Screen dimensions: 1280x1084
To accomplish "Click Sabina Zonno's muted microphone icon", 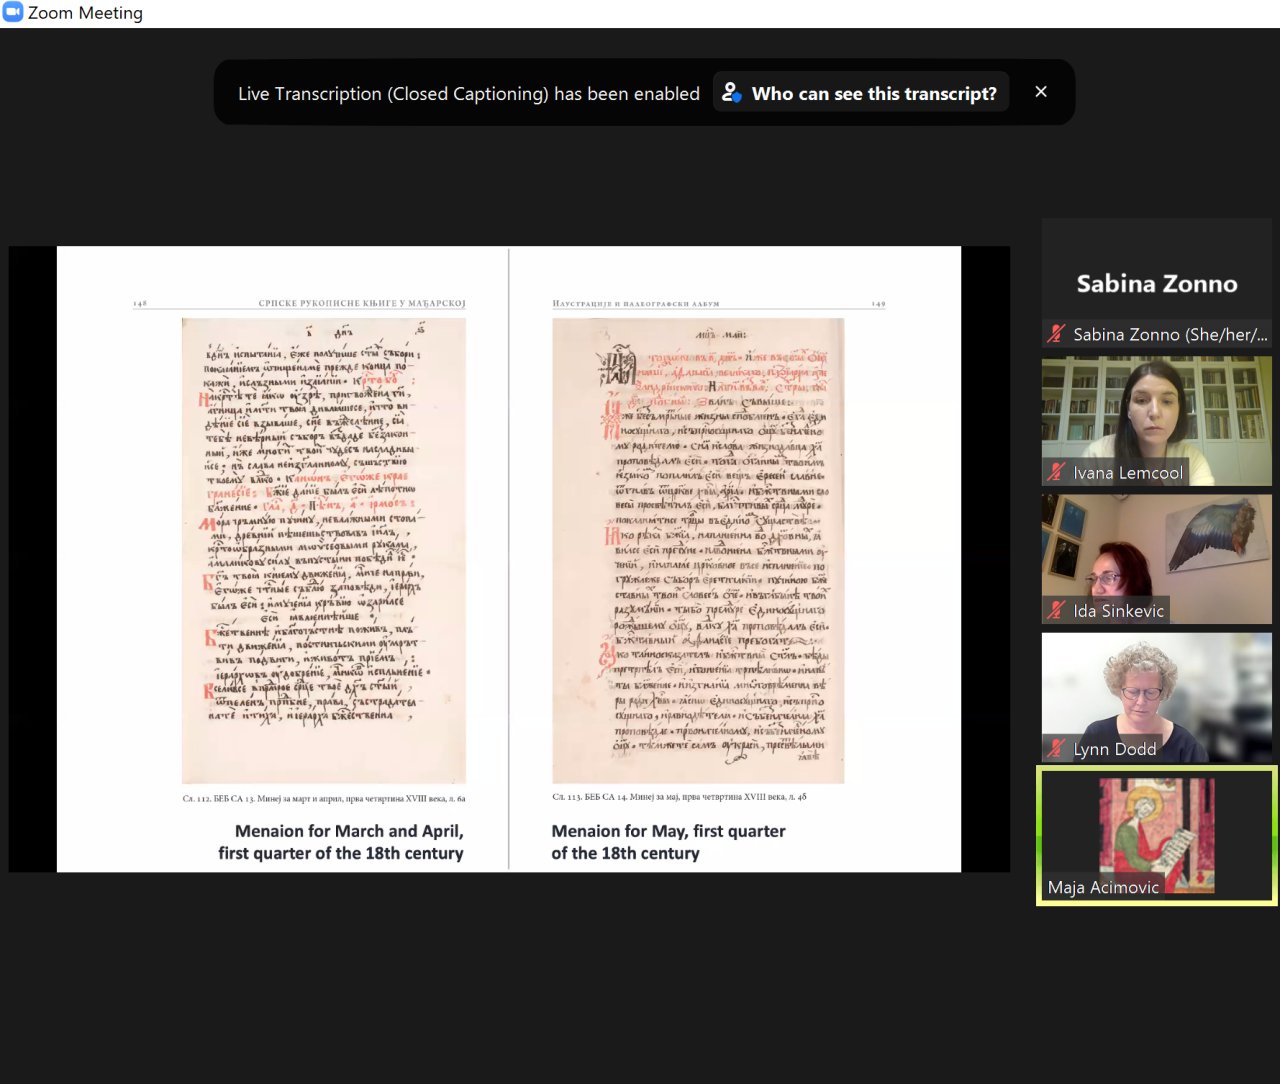I will (x=1056, y=334).
